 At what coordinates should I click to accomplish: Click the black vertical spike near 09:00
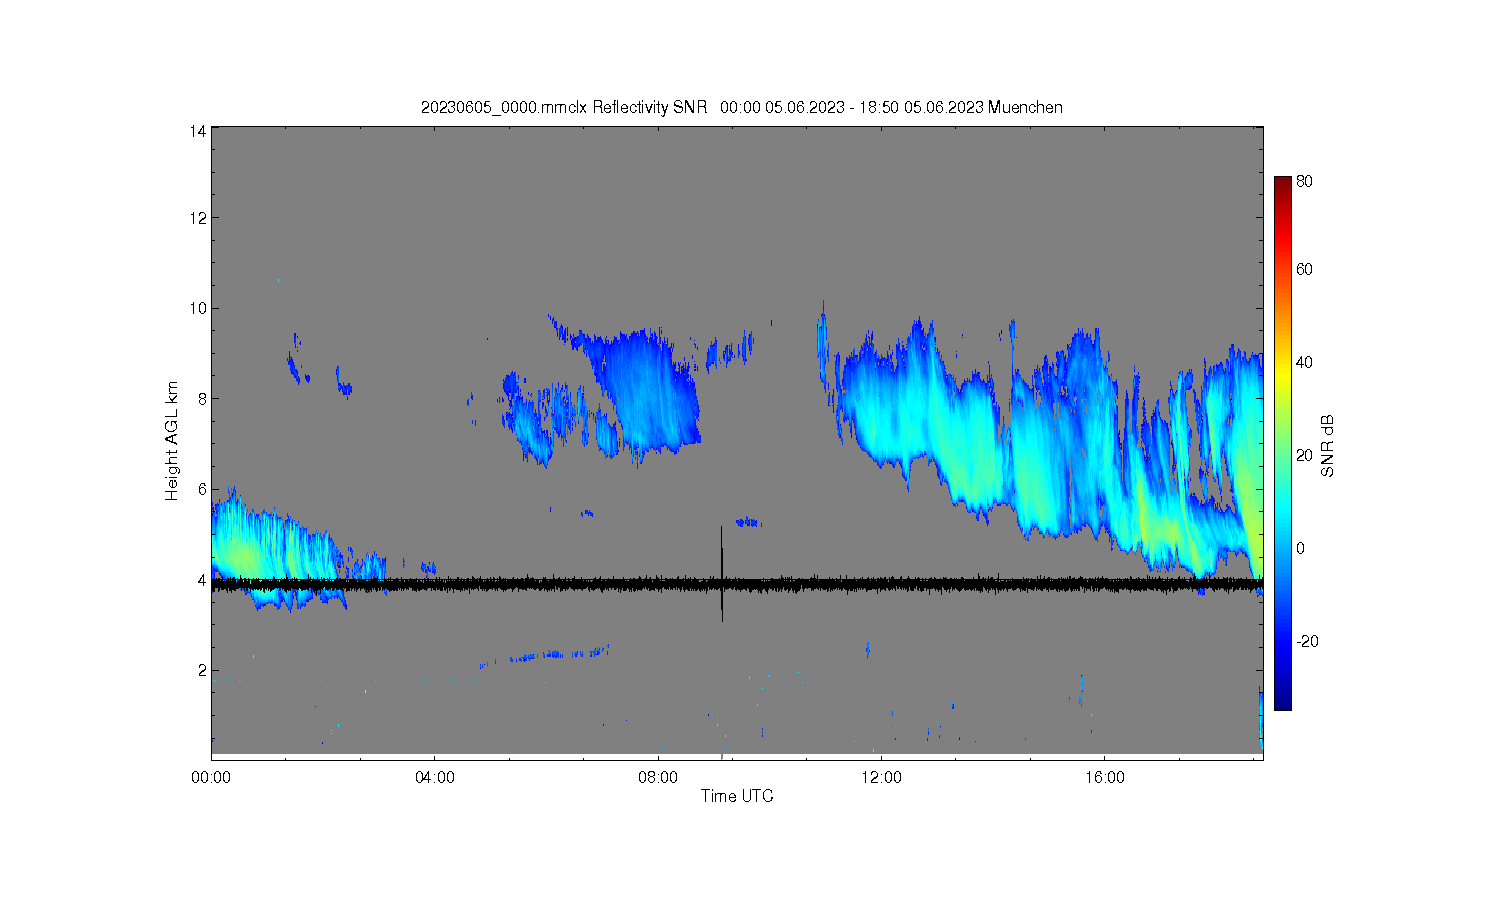pos(721,573)
